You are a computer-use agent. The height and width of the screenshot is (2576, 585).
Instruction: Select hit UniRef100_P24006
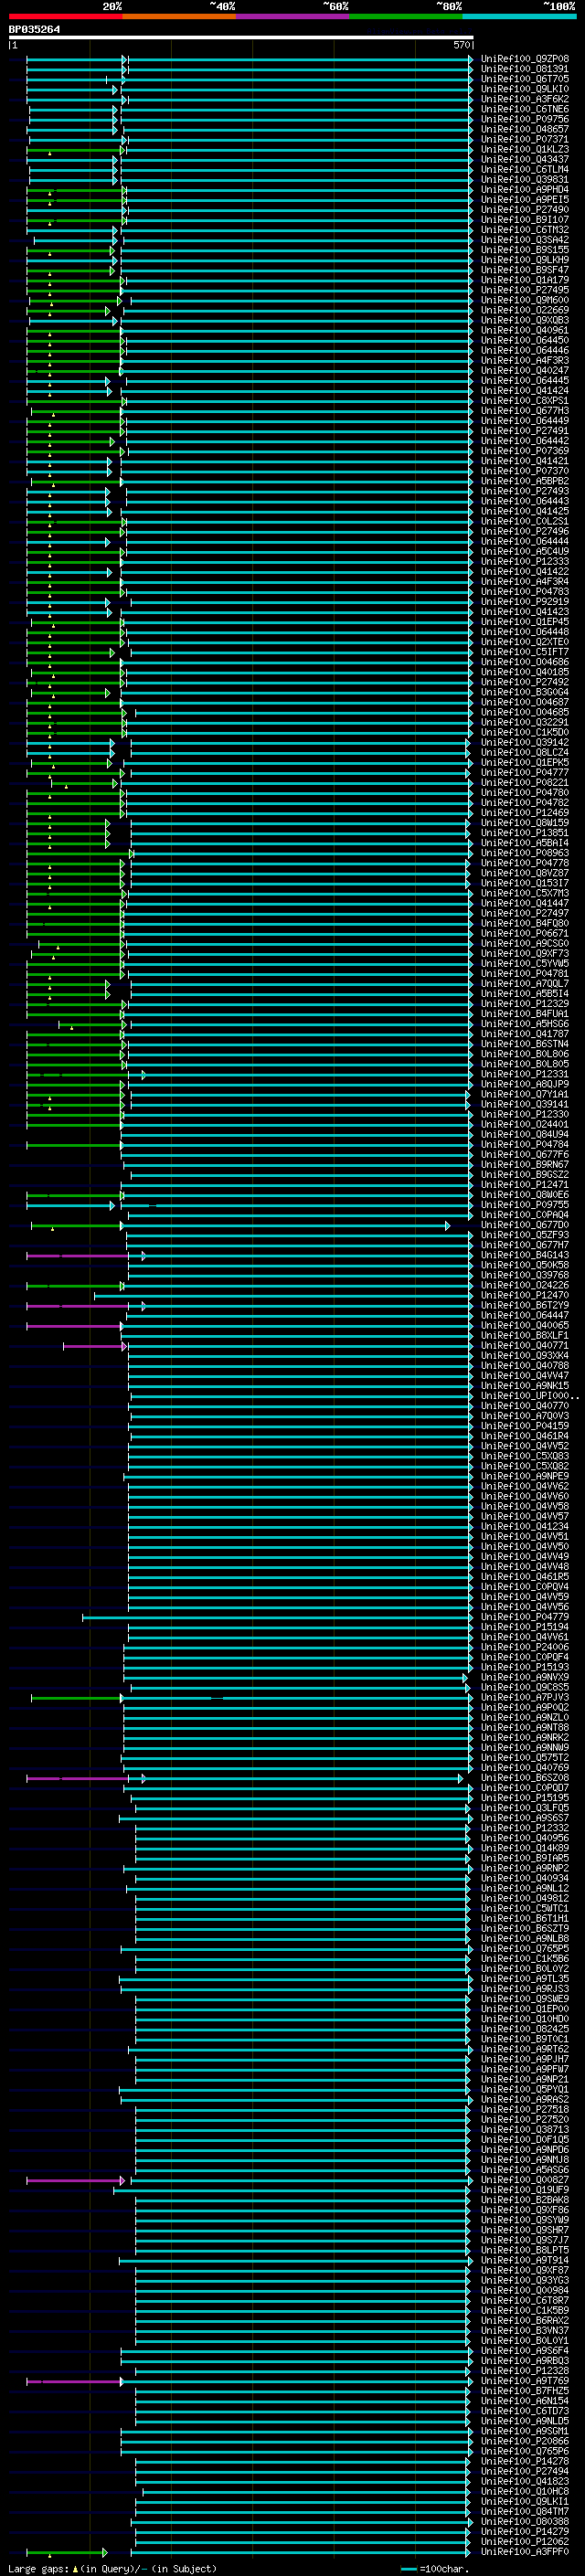(525, 1647)
